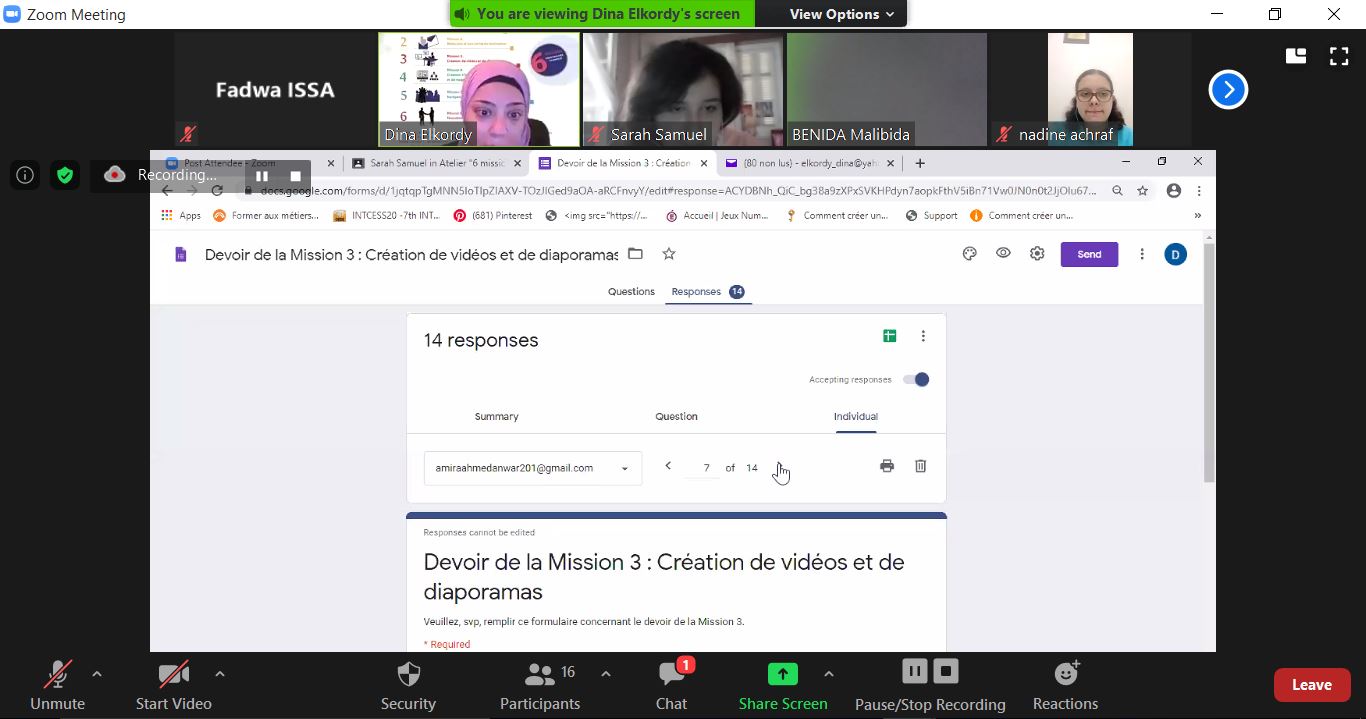Enter full screen mode in Zoom
Viewport: 1366px width, 719px height.
coord(1338,56)
